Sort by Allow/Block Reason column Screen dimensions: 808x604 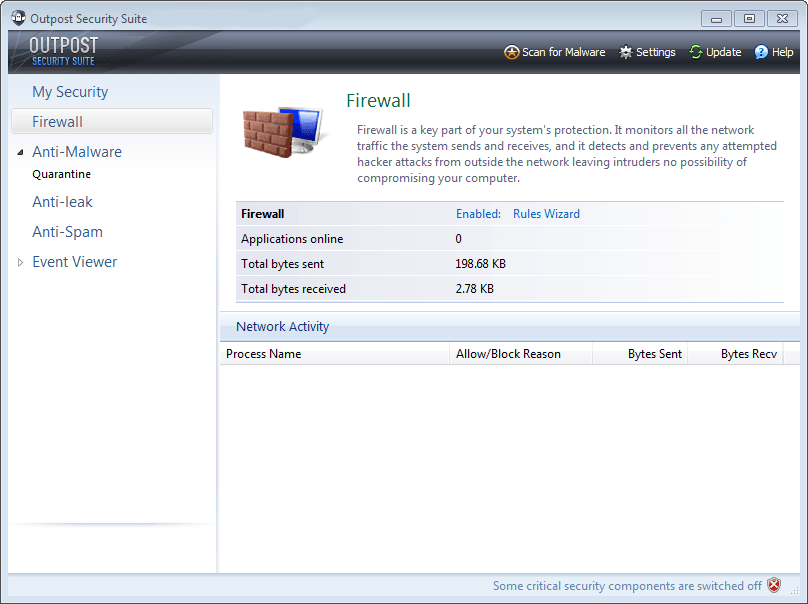pos(521,354)
